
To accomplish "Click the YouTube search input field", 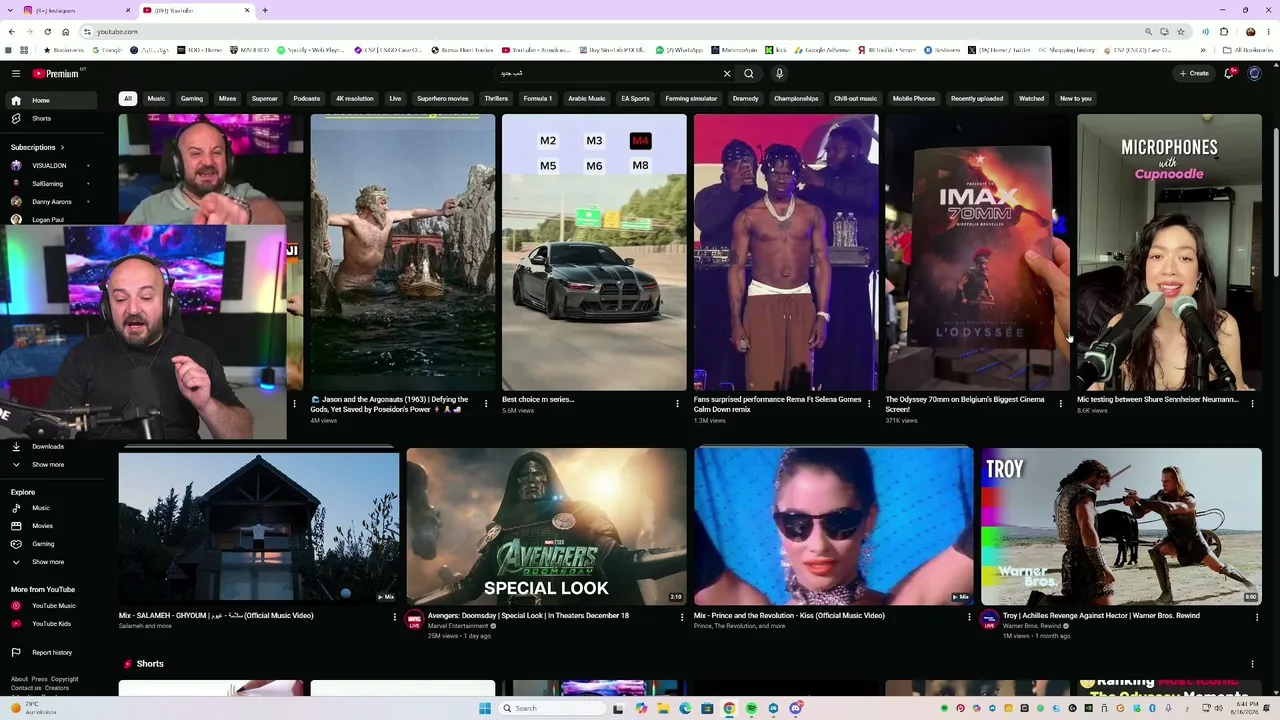I will [x=608, y=73].
